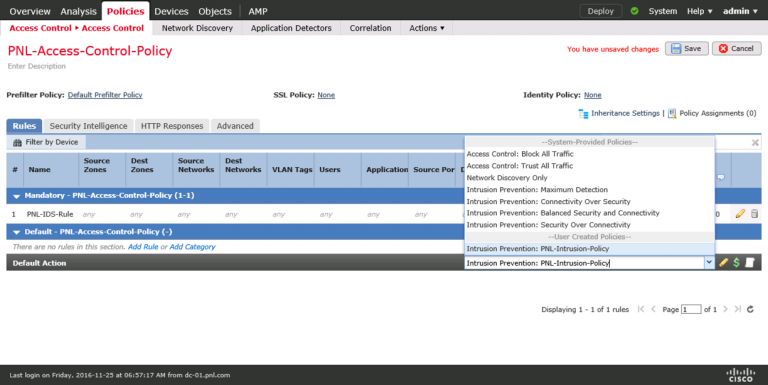Toggle the default action dropdown arrow

[x=709, y=263]
